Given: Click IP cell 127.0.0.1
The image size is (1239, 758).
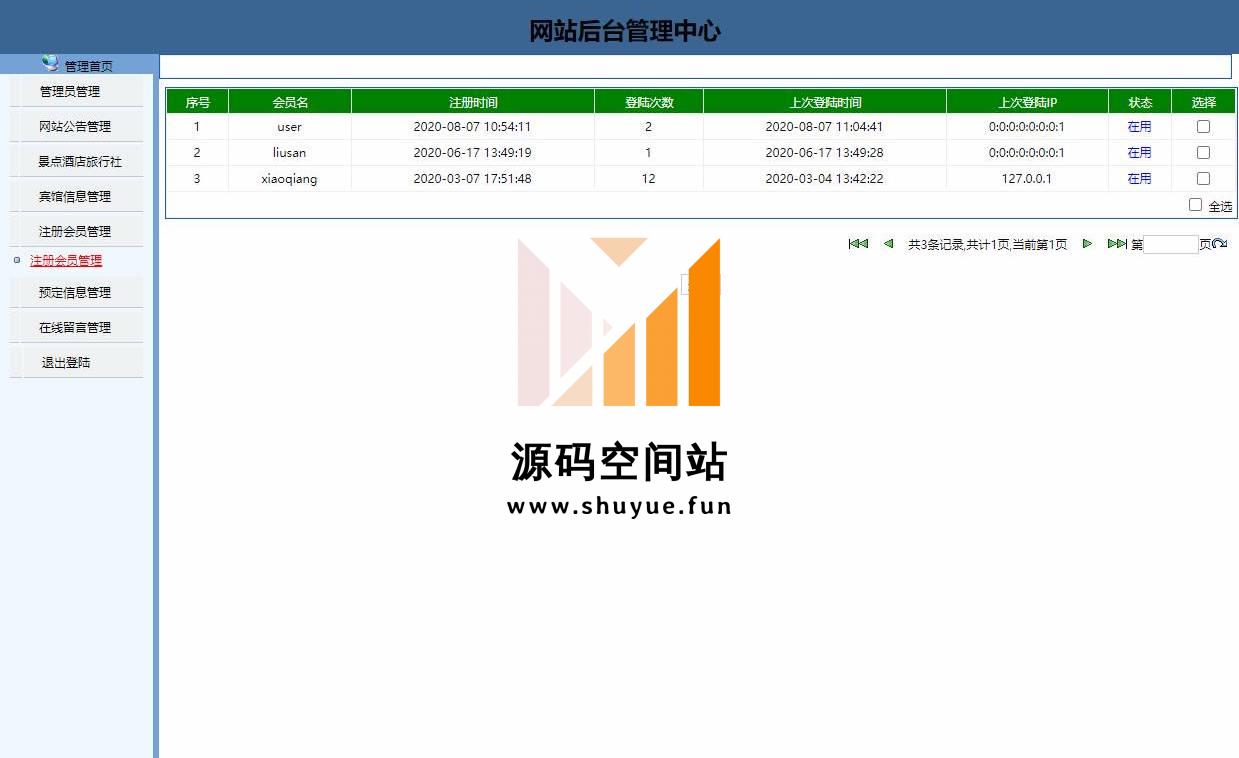Looking at the screenshot, I should pyautogui.click(x=1027, y=179).
